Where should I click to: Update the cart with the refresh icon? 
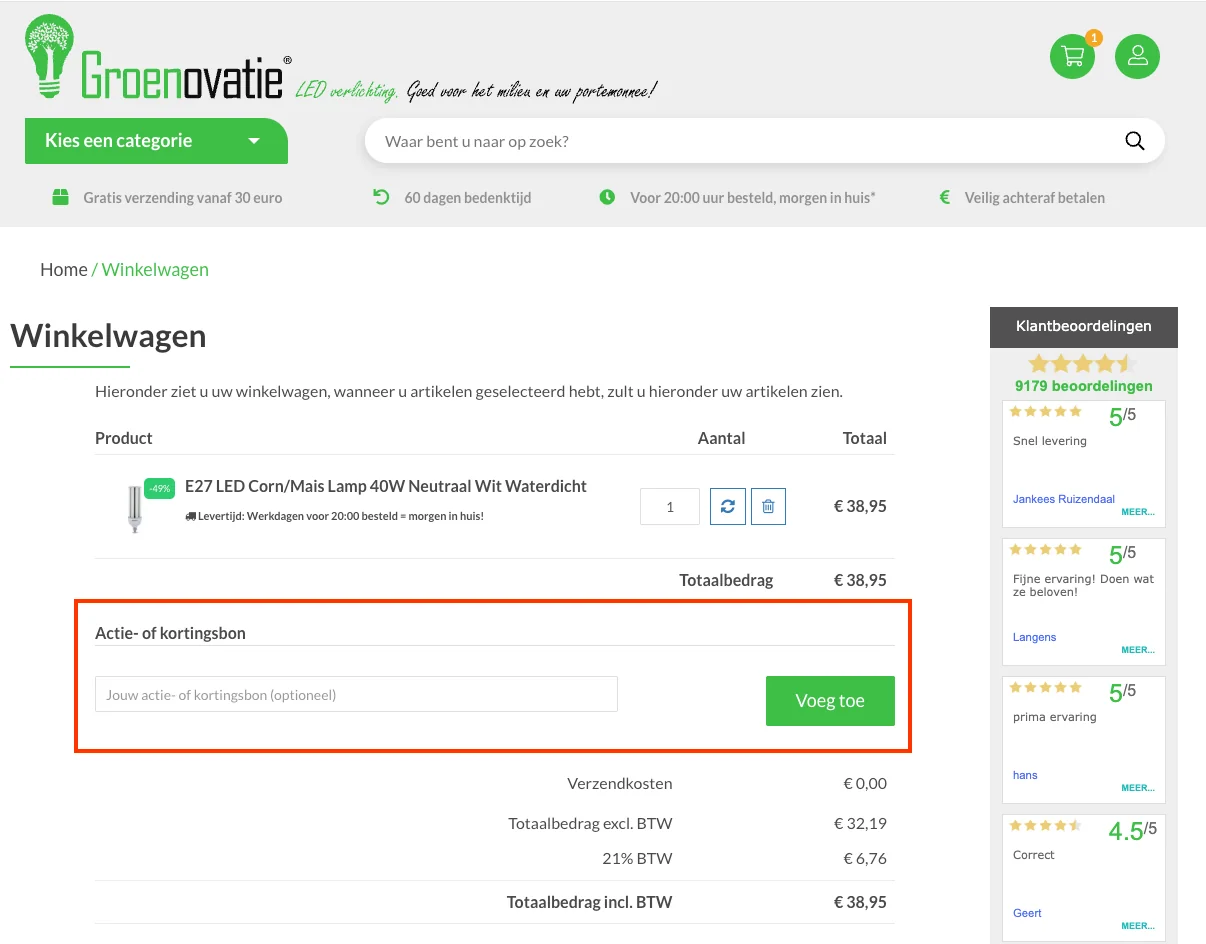[x=727, y=506]
